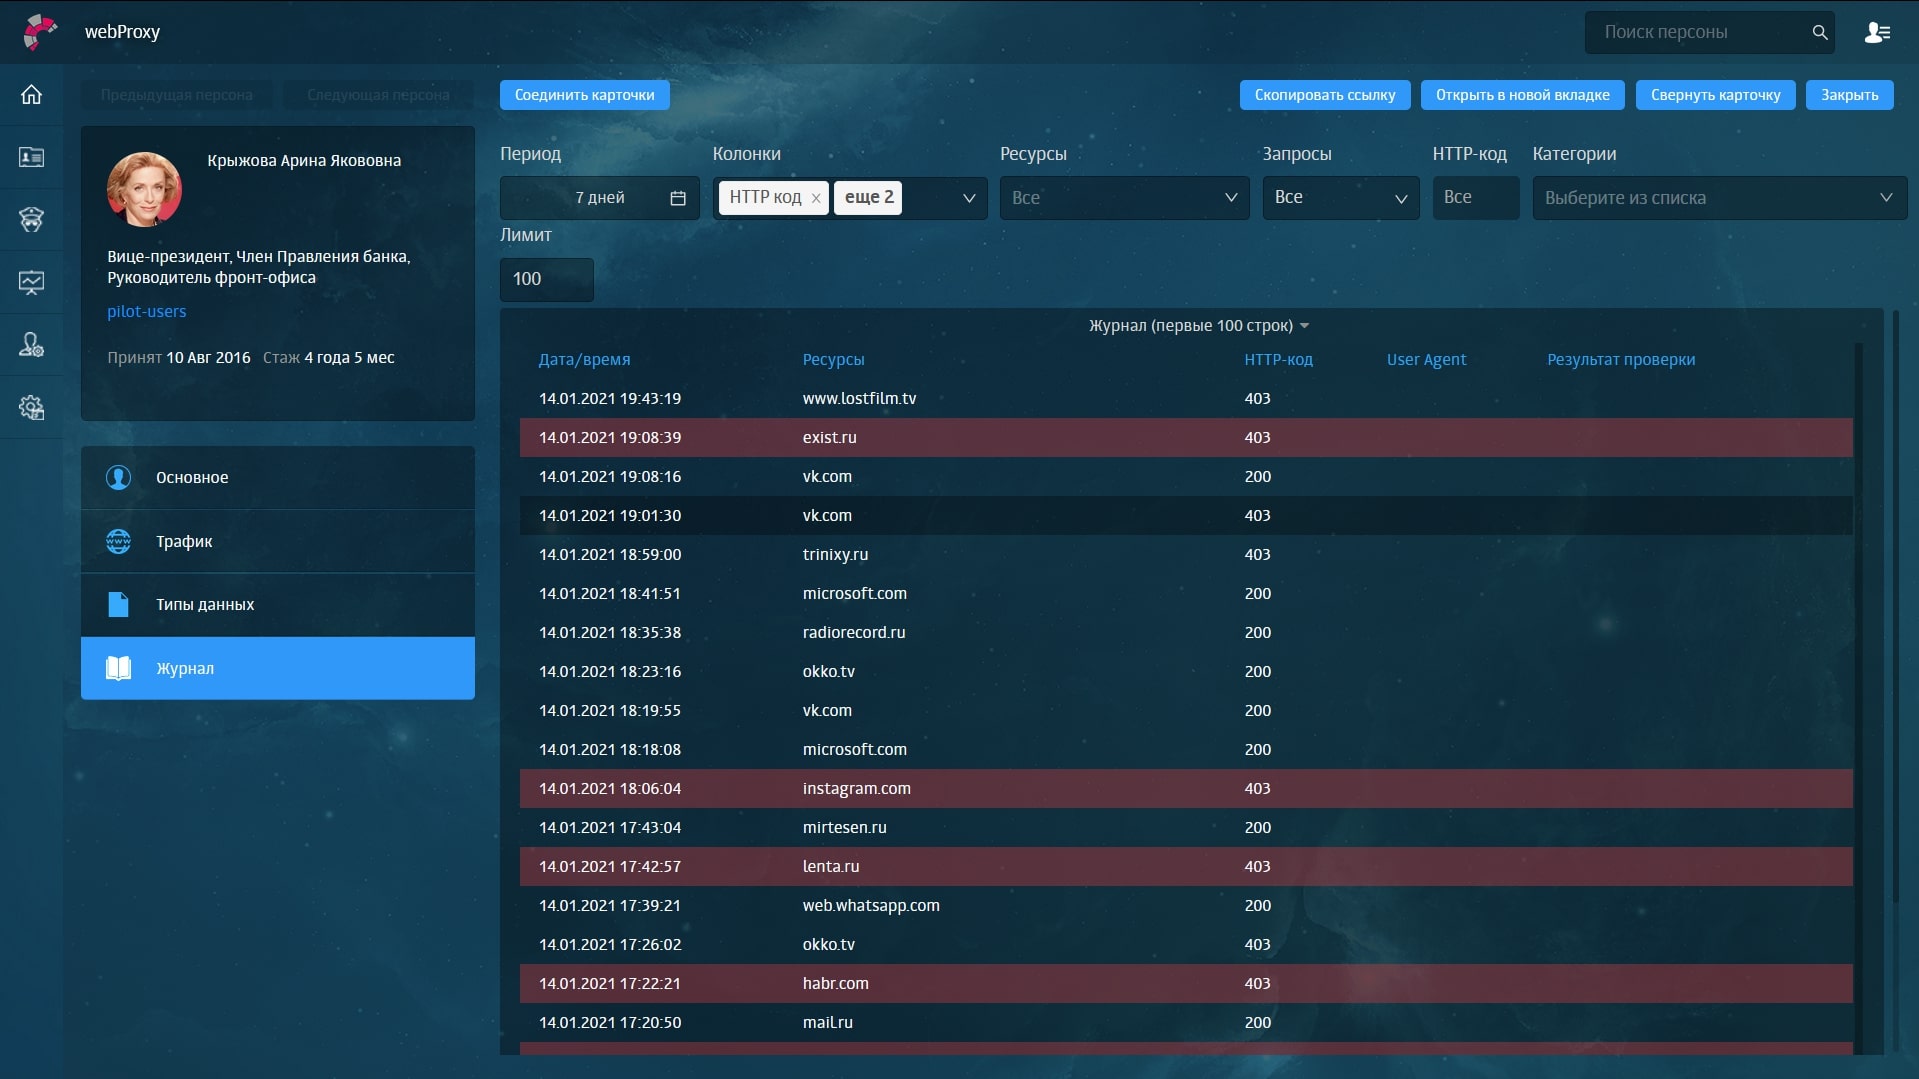
Task: Open the pilot-users group link
Action: (147, 311)
